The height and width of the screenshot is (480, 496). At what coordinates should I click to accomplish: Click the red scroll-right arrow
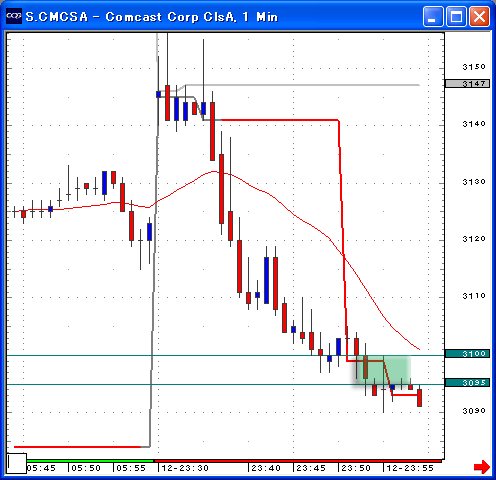tap(482, 467)
